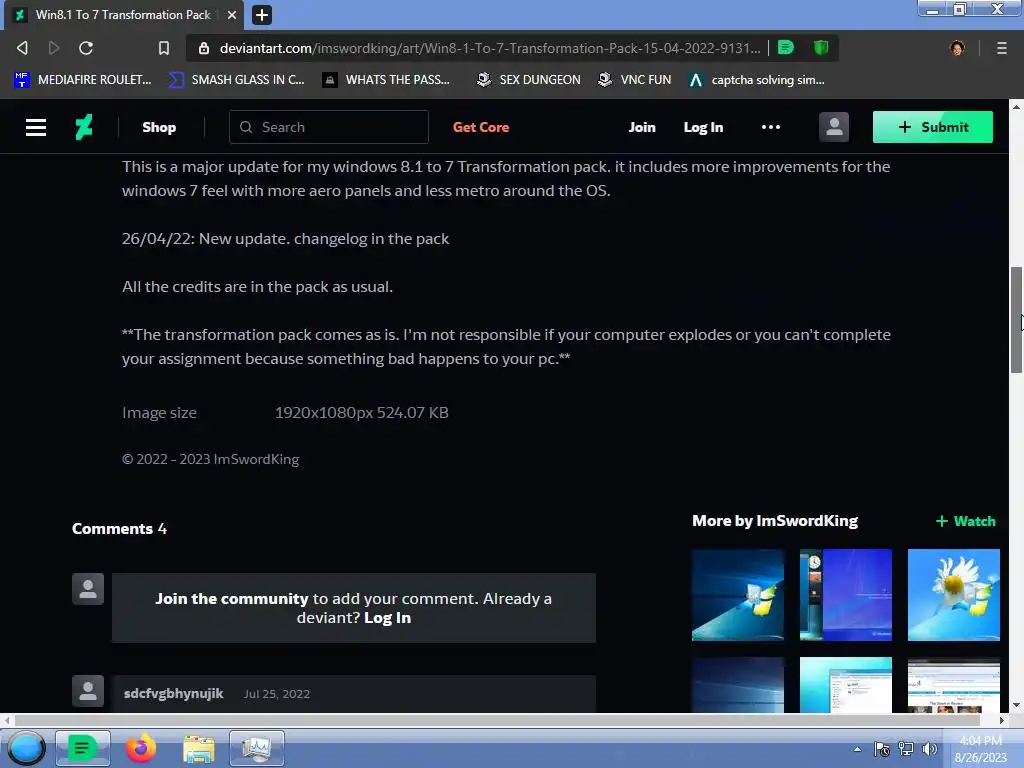Screen dimensions: 1024x768
Task: Click Log In in the header
Action: (x=703, y=127)
